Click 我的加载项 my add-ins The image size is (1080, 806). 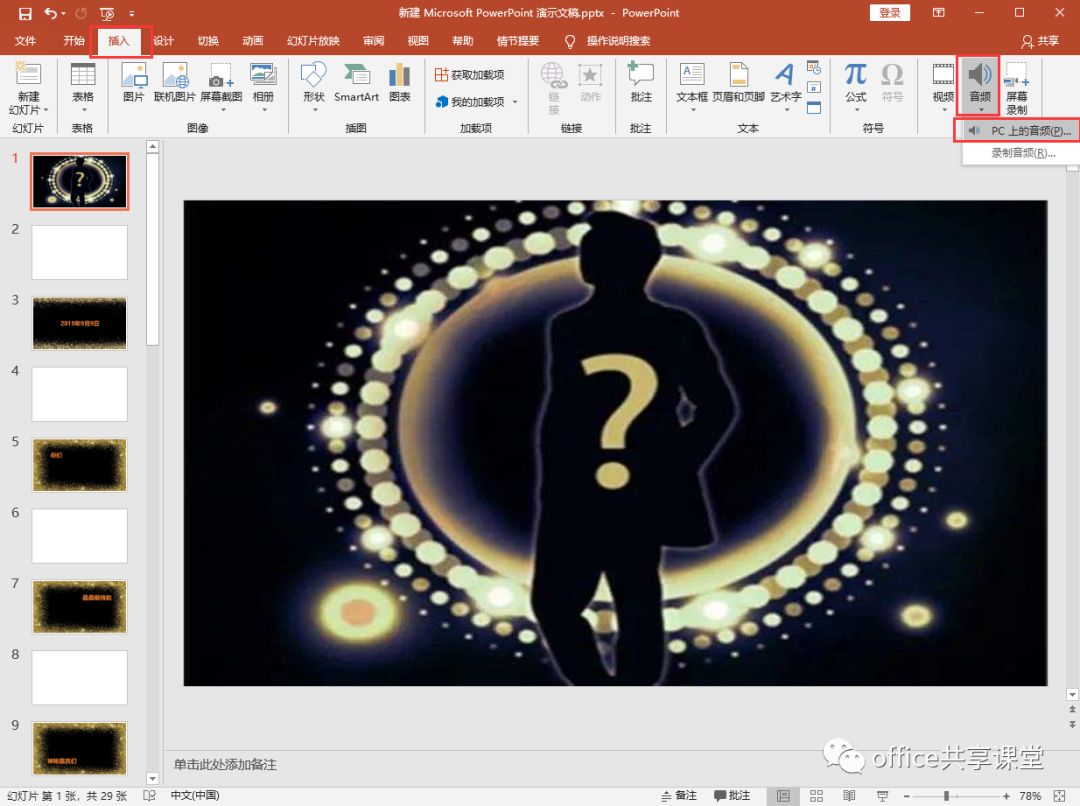pyautogui.click(x=470, y=102)
